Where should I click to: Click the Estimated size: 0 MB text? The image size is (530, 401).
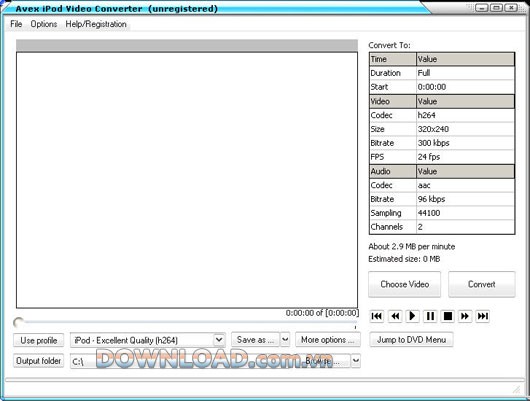404,259
